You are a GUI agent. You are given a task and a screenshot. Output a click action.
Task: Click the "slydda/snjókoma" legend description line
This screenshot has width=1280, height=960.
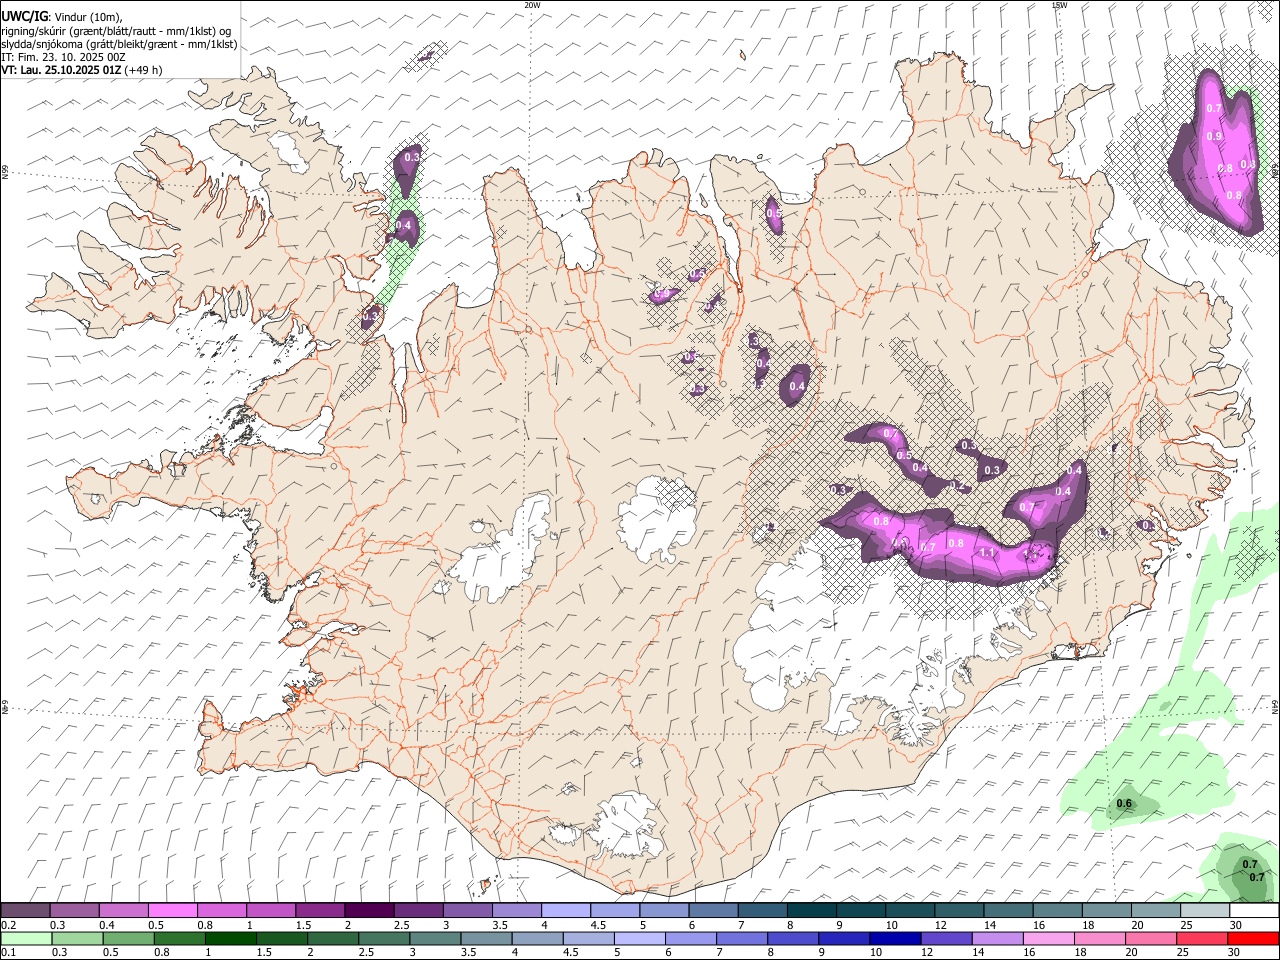point(119,44)
